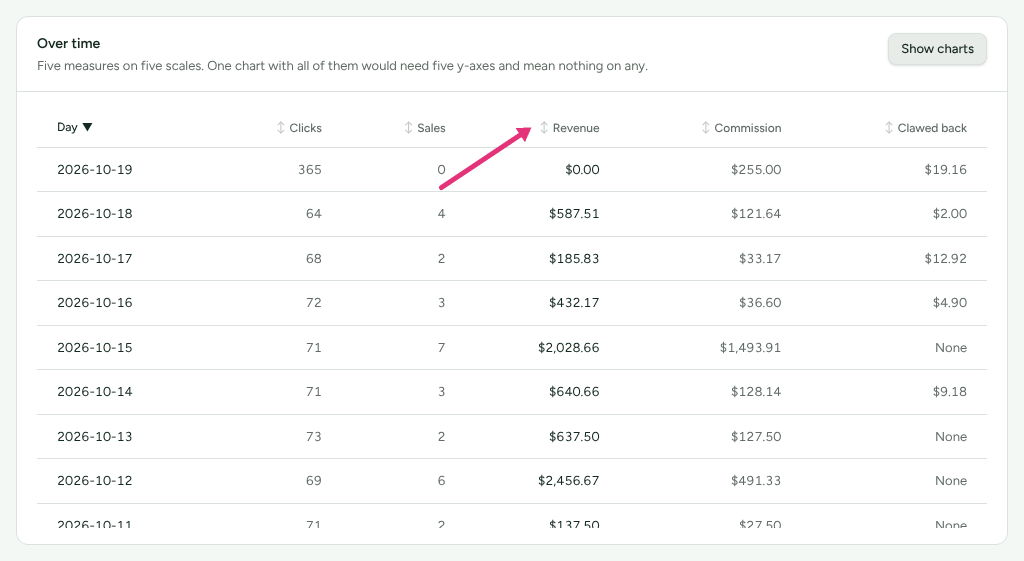The width and height of the screenshot is (1024, 561).
Task: Click the Show charts button
Action: coord(937,49)
